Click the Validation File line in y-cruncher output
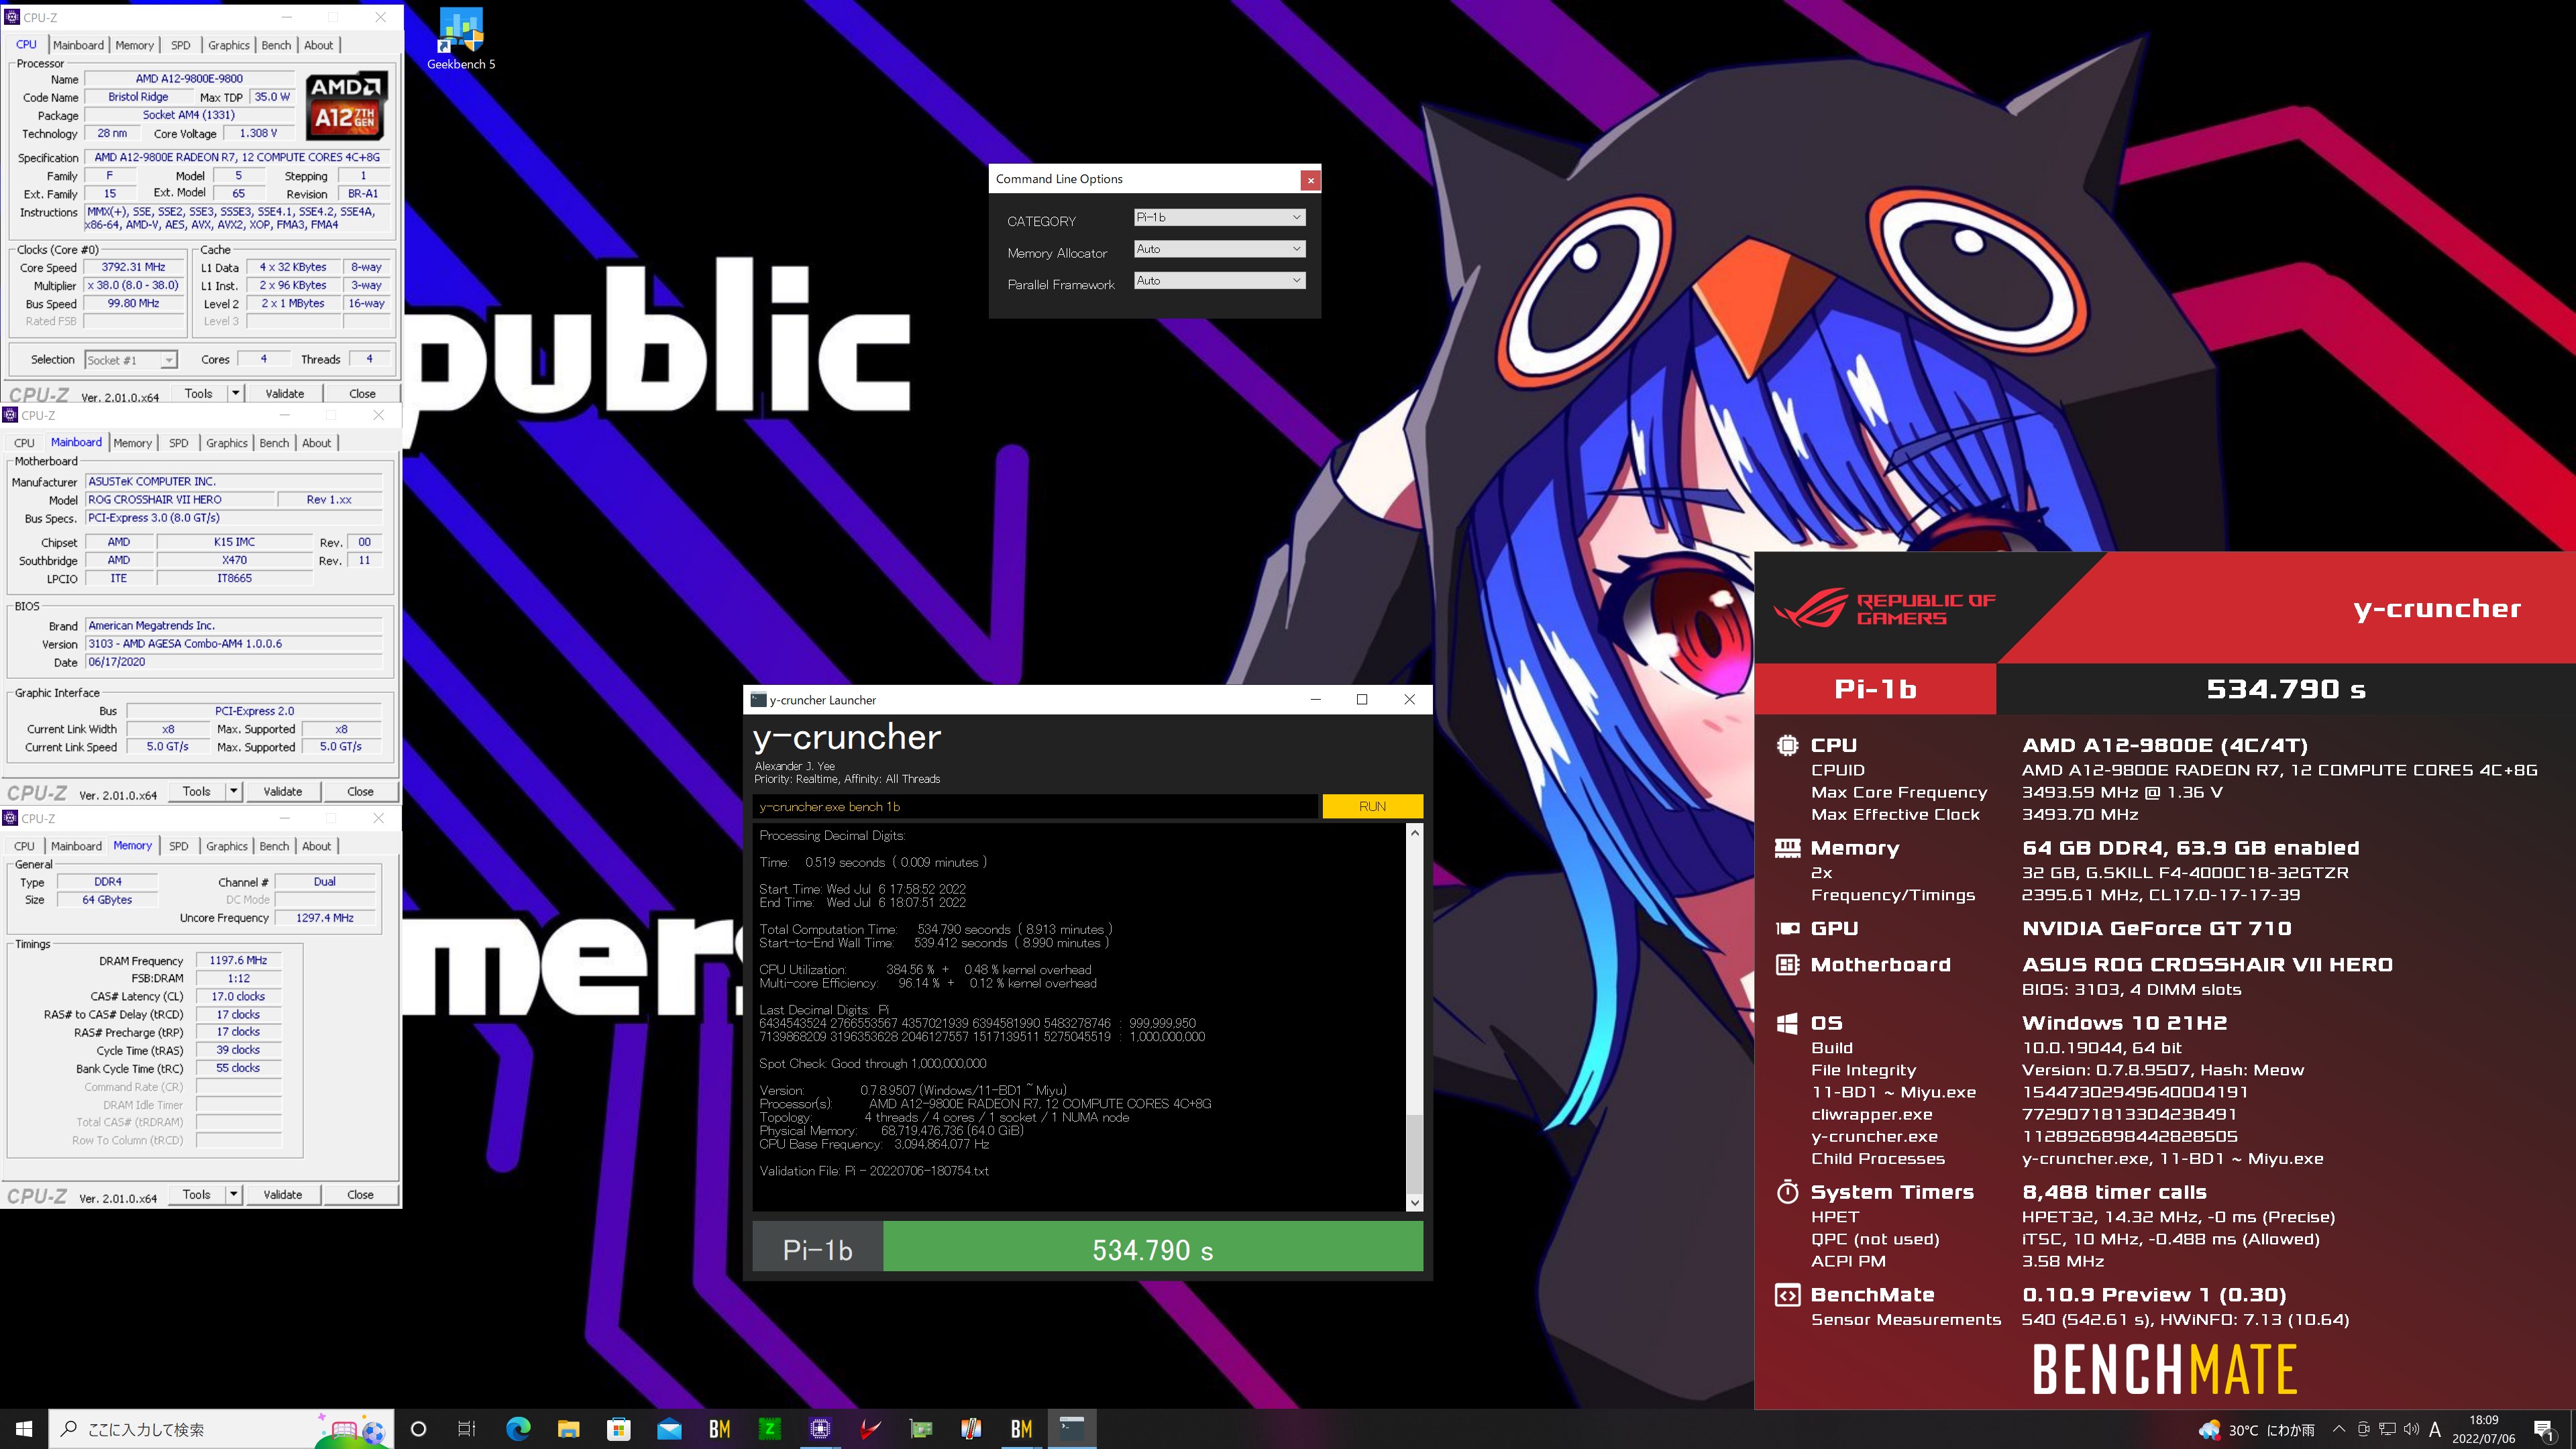The width and height of the screenshot is (2576, 1449). click(x=873, y=1171)
